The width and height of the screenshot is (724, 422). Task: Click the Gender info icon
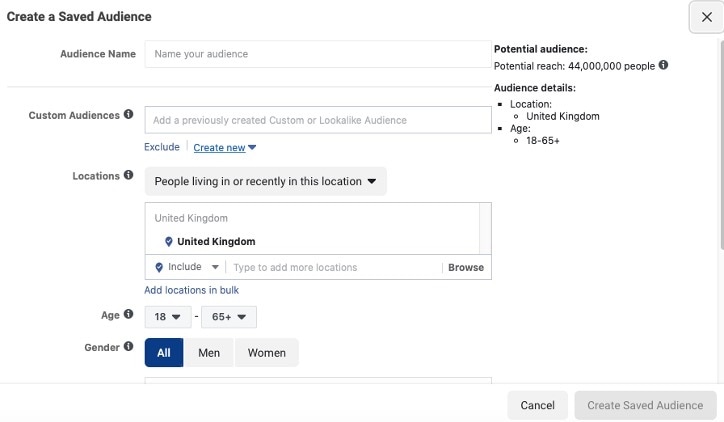[x=128, y=347]
